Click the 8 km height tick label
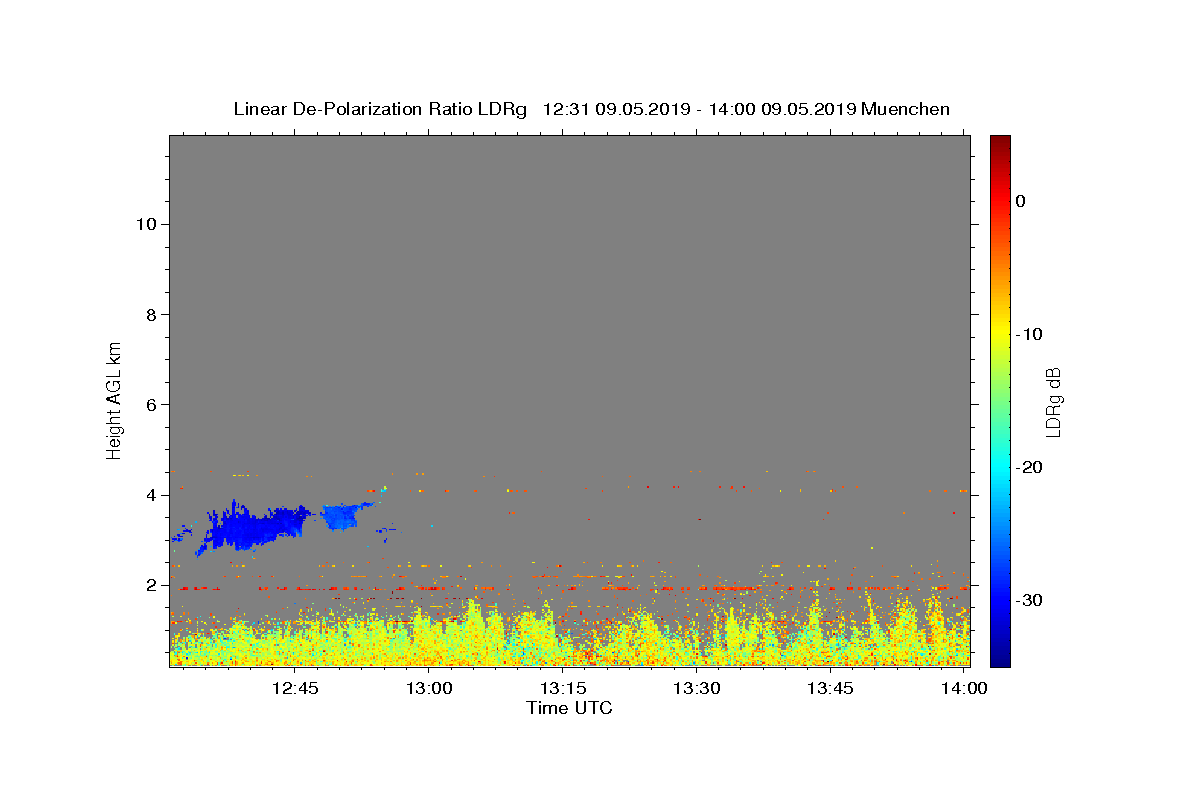The image size is (1200, 800). point(151,314)
